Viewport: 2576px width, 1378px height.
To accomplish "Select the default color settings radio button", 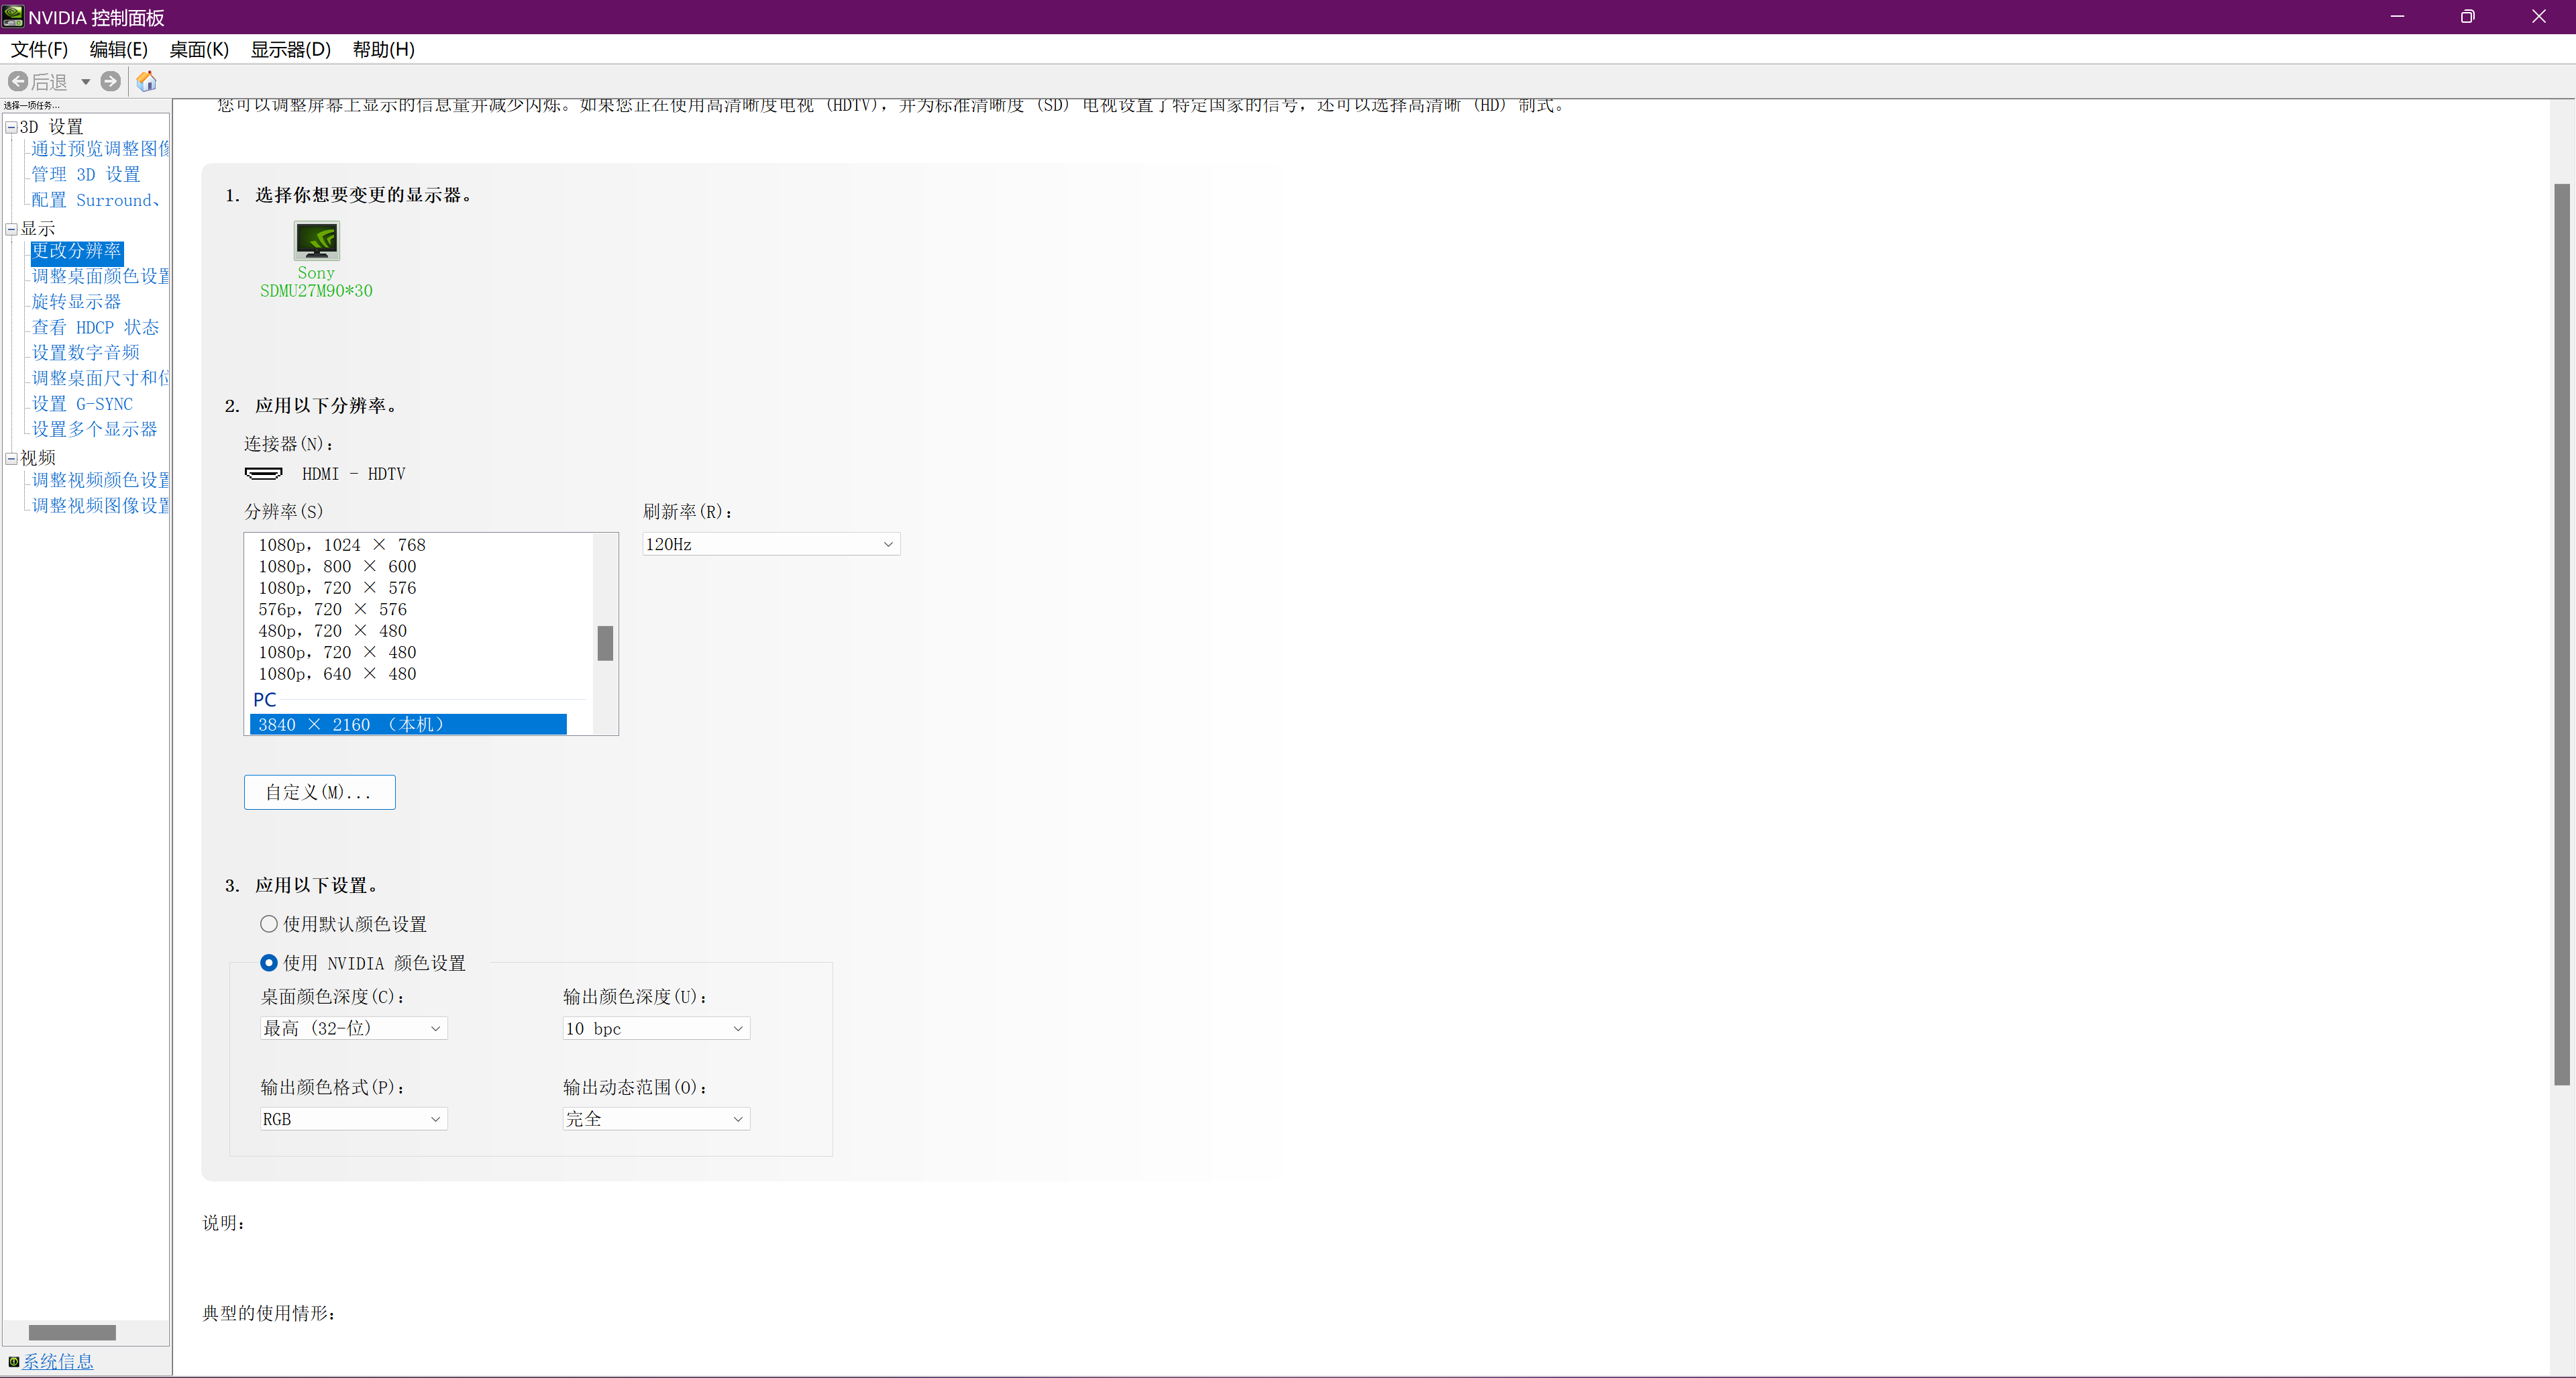I will click(268, 924).
